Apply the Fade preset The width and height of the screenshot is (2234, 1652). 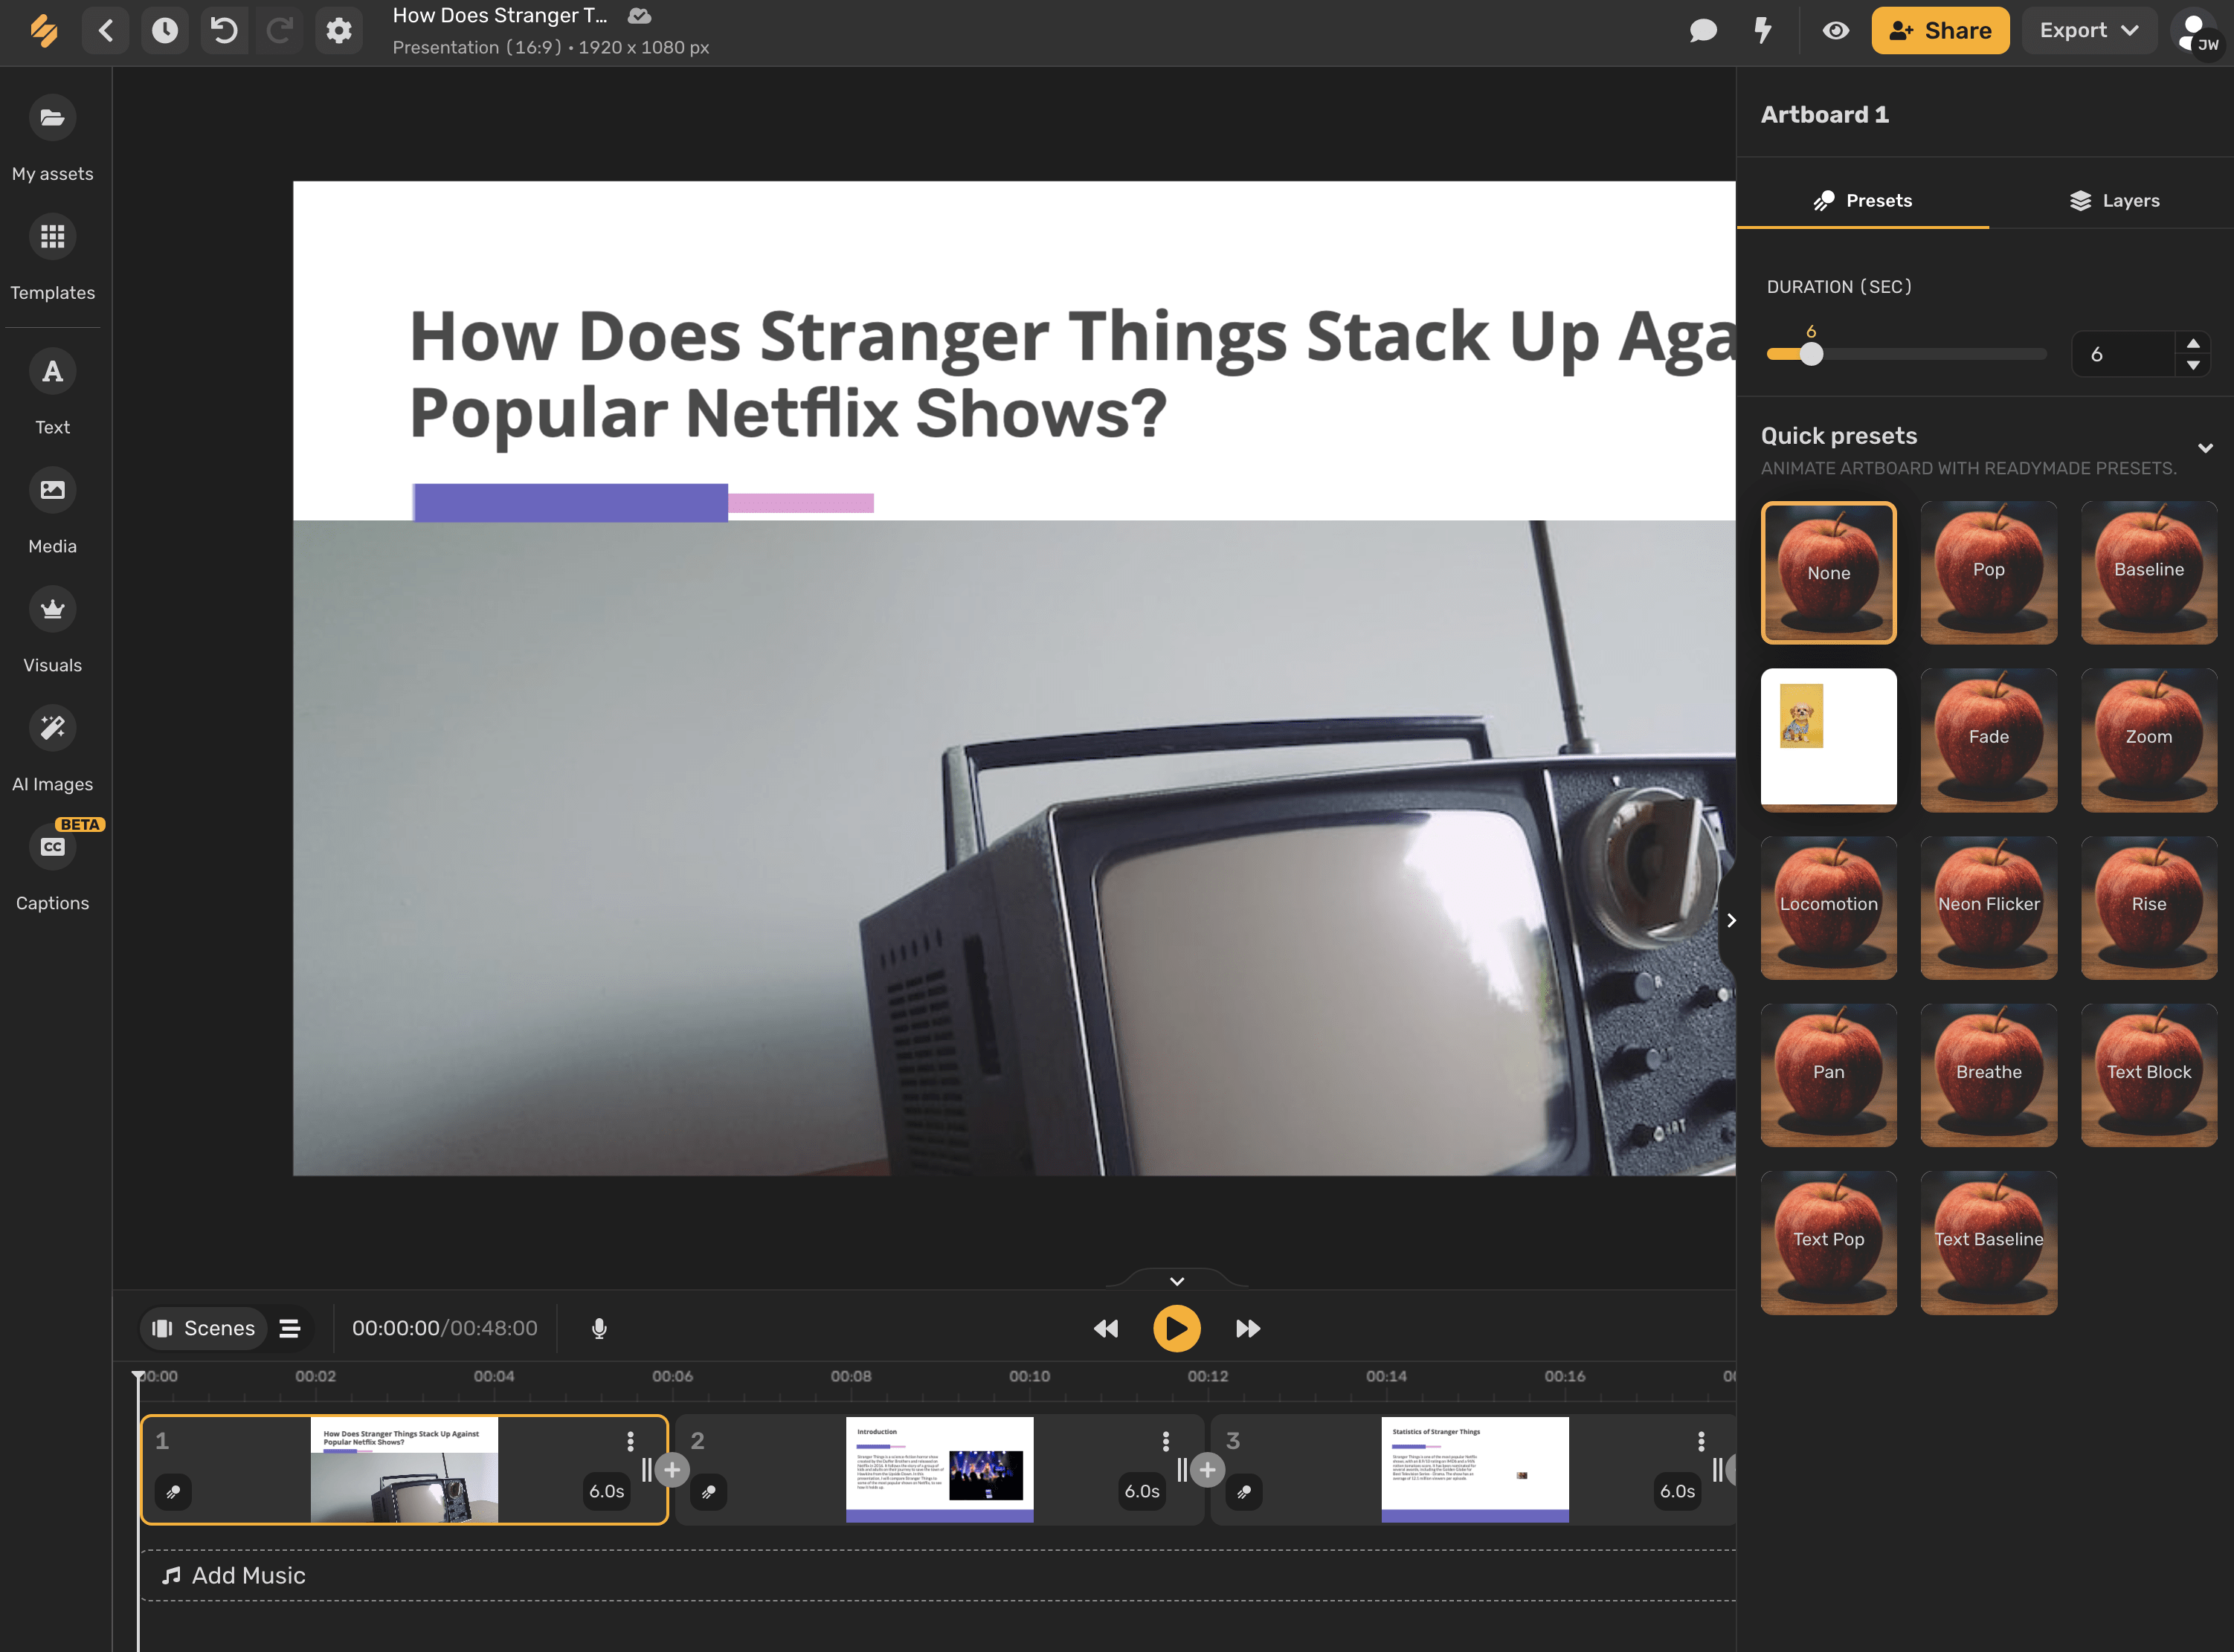coord(1988,740)
